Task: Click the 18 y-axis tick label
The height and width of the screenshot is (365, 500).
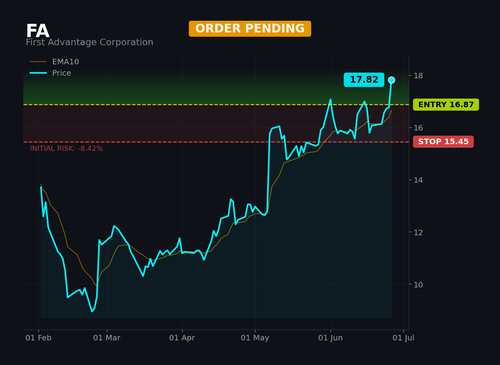Action: (418, 76)
